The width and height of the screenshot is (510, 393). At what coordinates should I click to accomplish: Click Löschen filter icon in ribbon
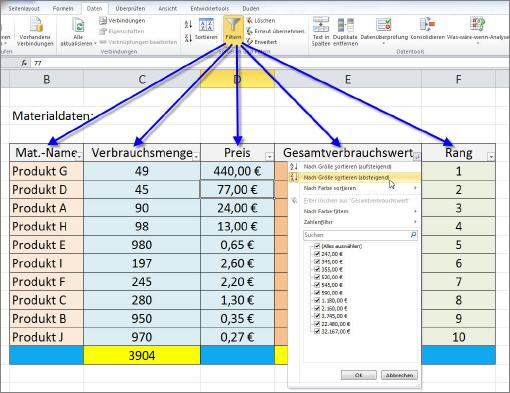(261, 21)
